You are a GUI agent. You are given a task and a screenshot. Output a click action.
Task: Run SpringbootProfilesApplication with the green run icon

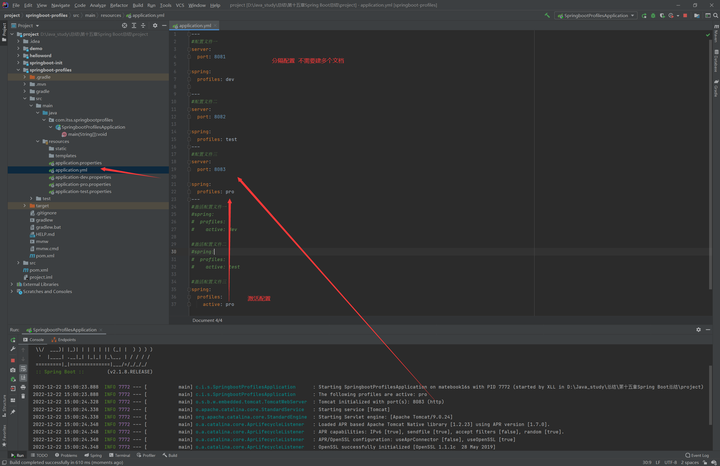point(644,15)
